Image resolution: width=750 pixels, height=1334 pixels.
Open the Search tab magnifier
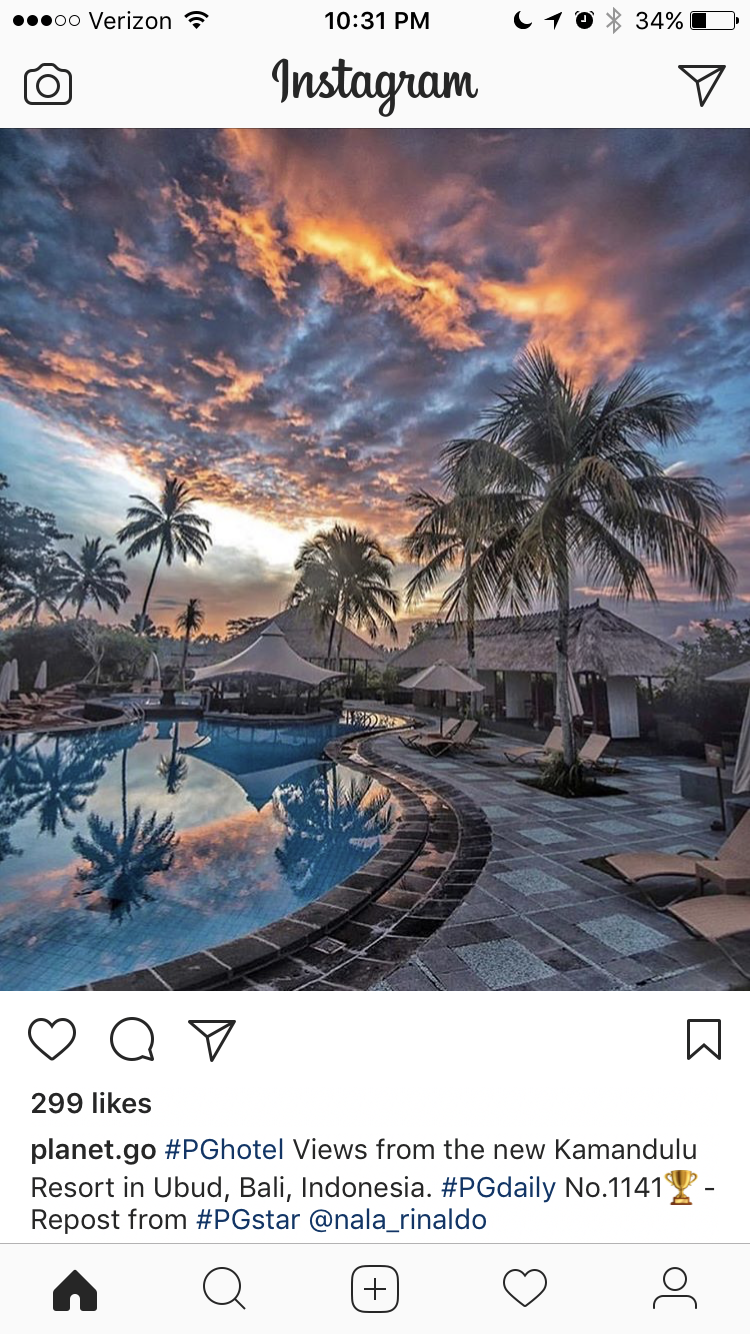coord(224,1289)
